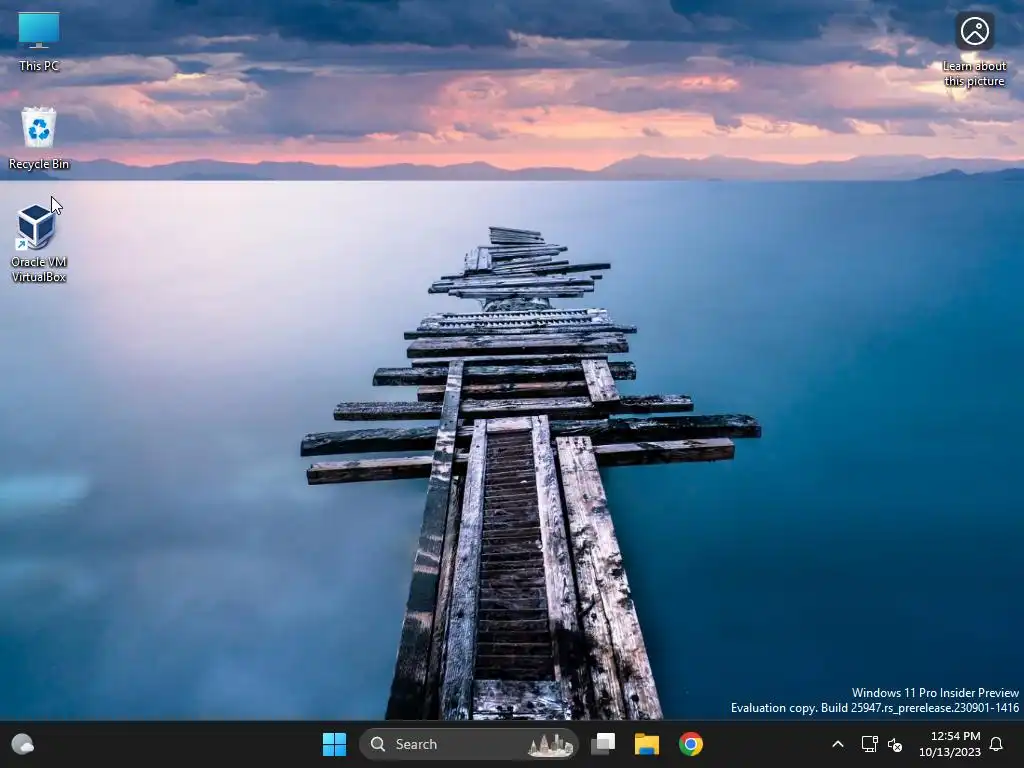The height and width of the screenshot is (768, 1024).
Task: Launch File Explorer from the taskbar
Action: pos(647,744)
